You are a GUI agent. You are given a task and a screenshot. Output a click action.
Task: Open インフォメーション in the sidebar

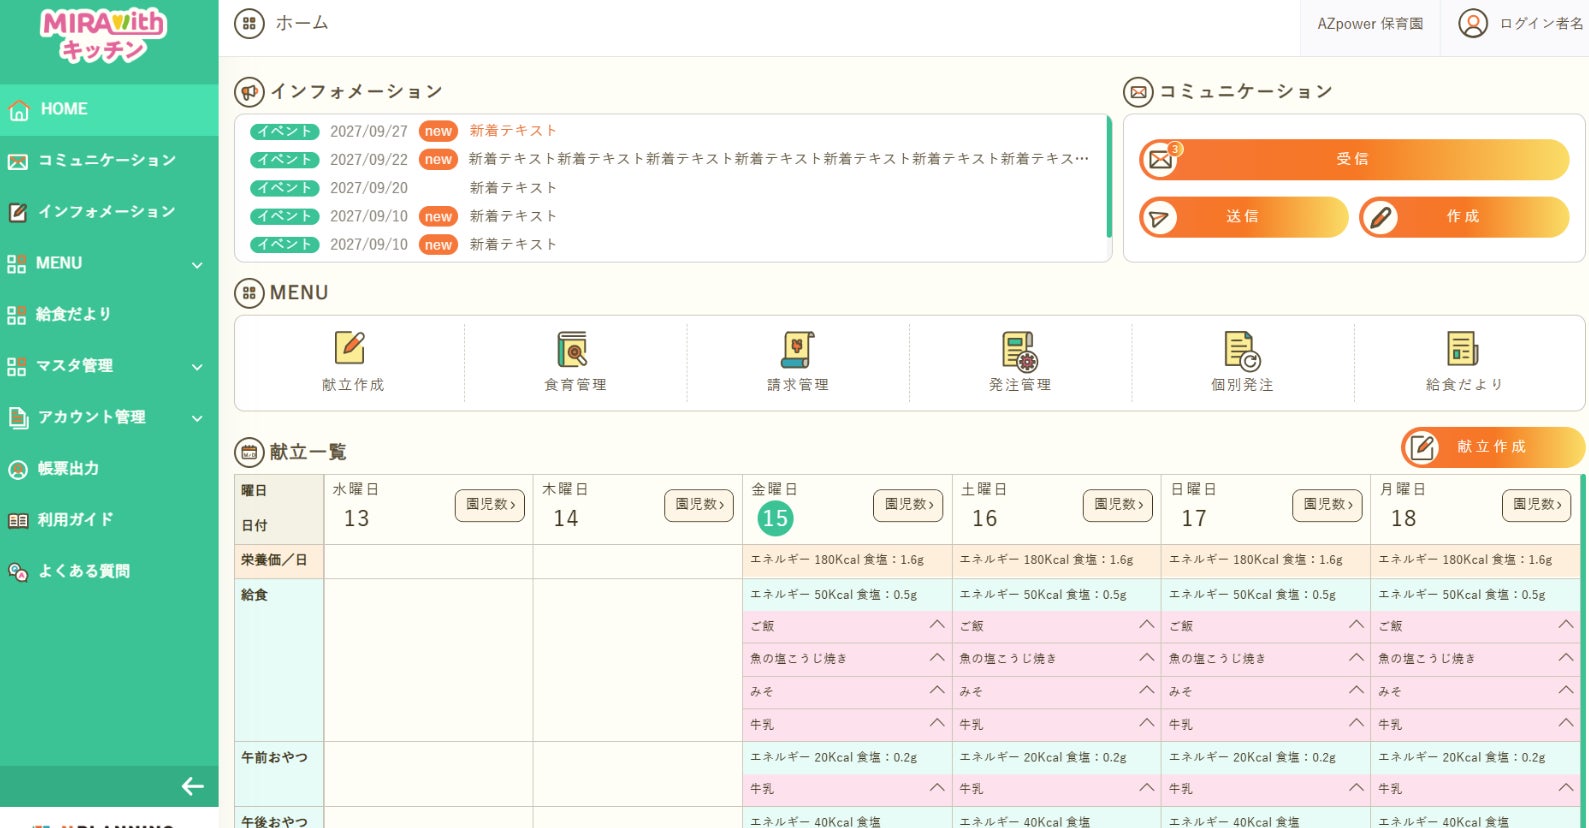[x=109, y=212]
